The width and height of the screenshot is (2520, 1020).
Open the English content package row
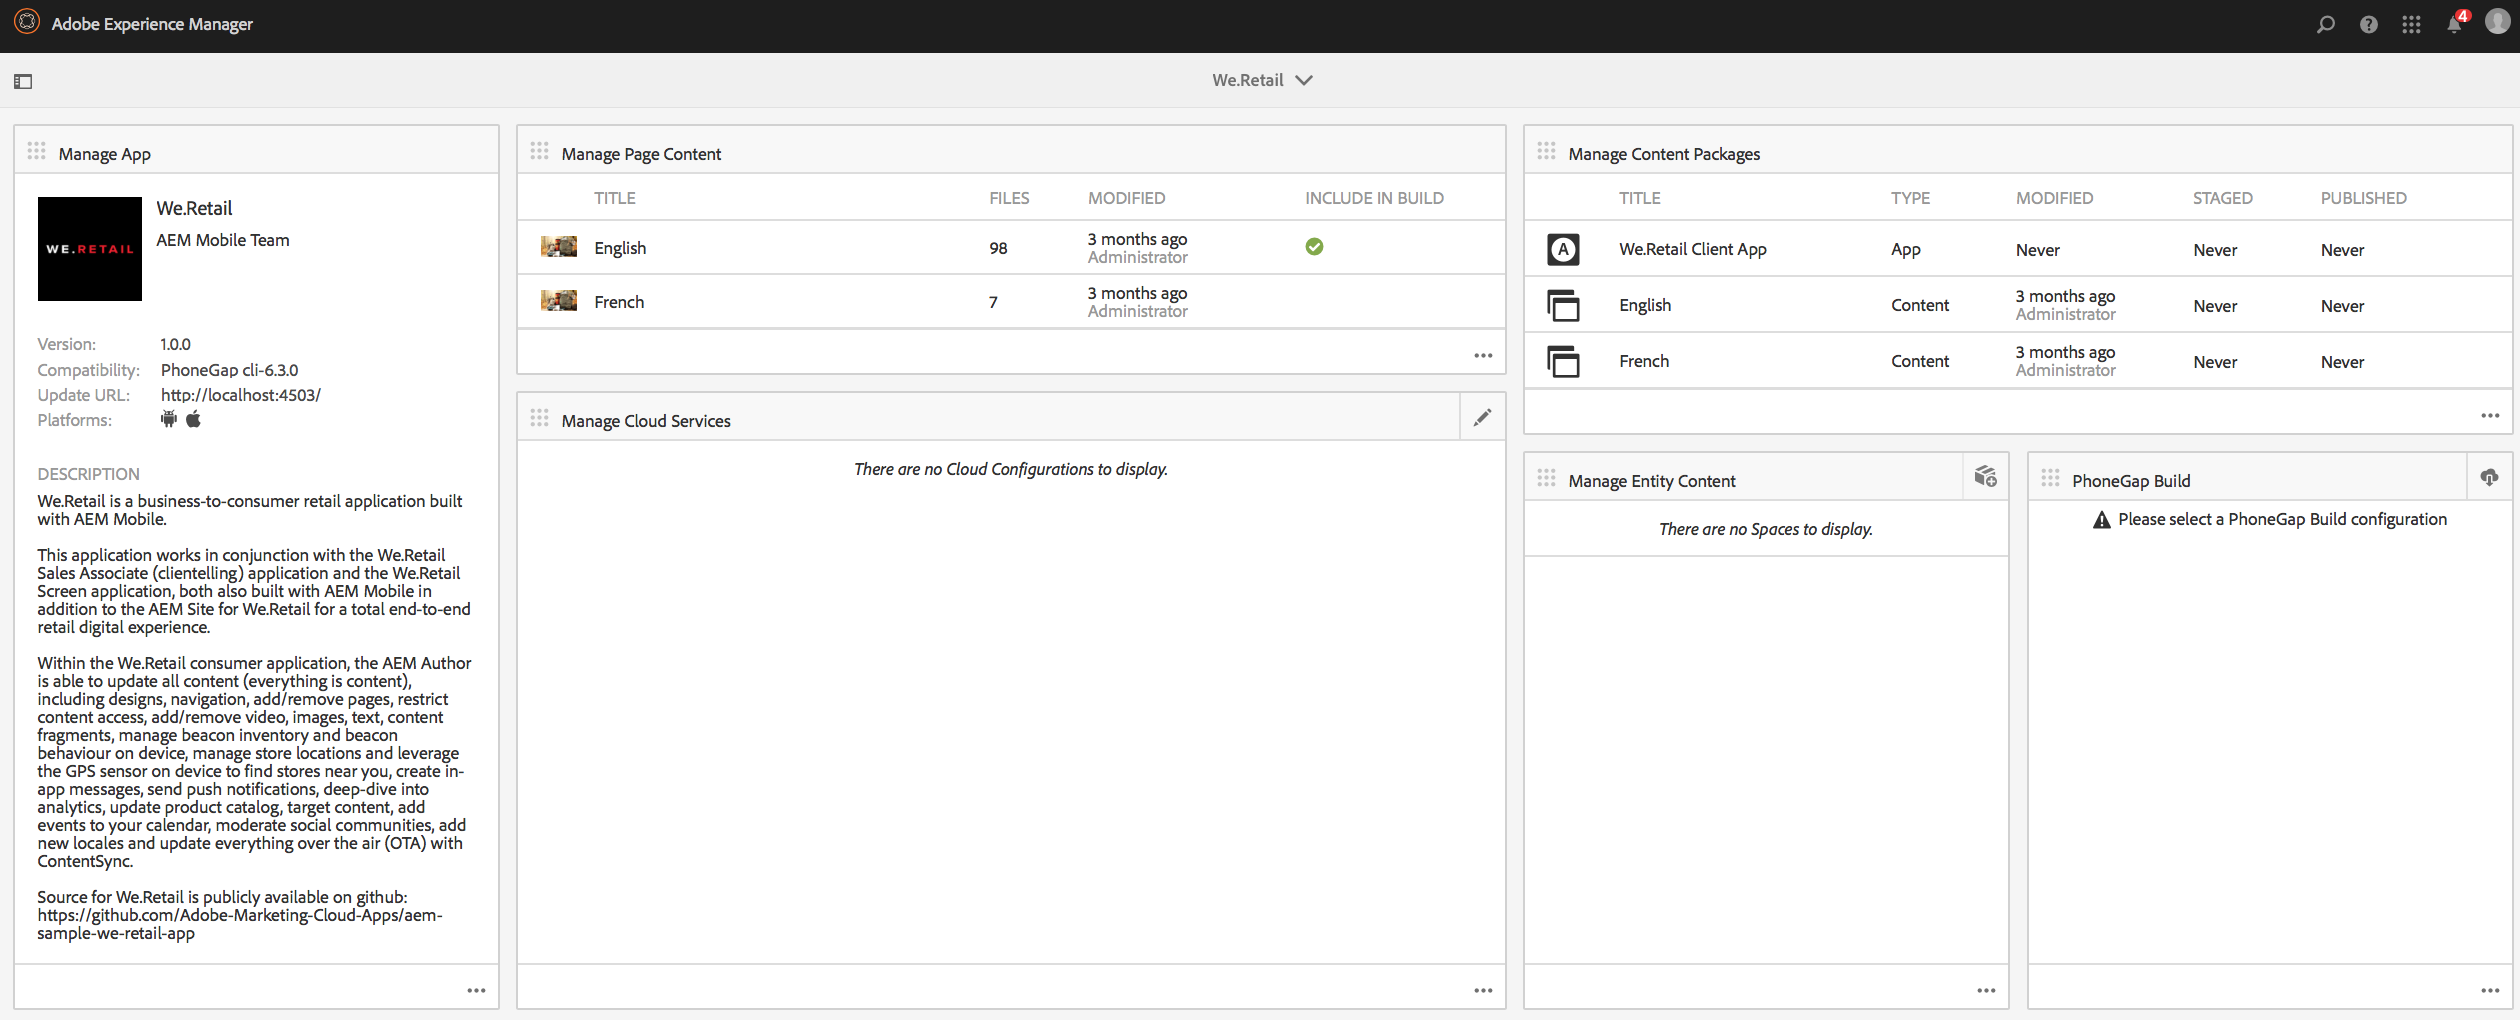[2018, 305]
